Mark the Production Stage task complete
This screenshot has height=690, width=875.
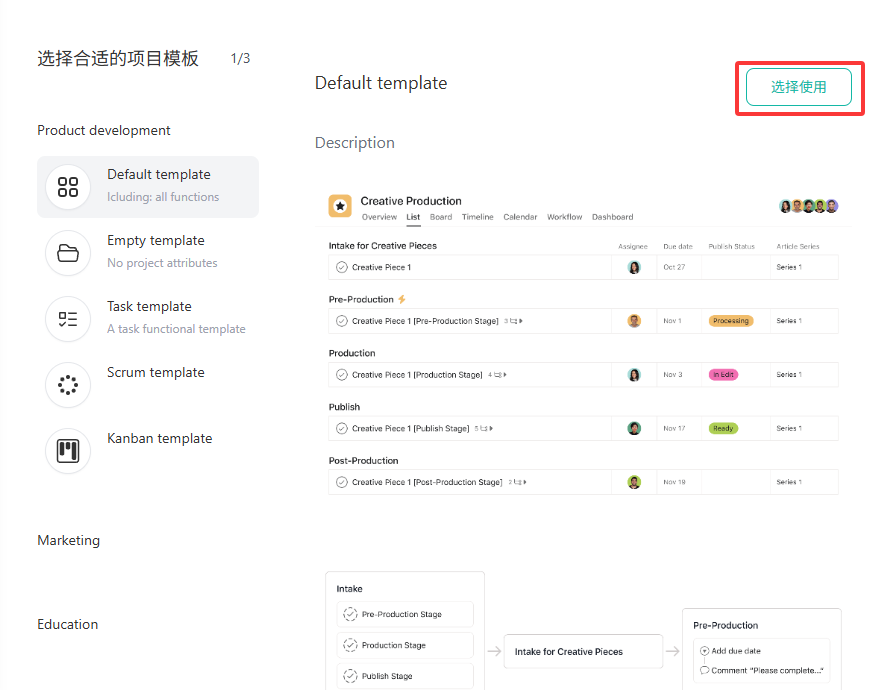point(342,375)
